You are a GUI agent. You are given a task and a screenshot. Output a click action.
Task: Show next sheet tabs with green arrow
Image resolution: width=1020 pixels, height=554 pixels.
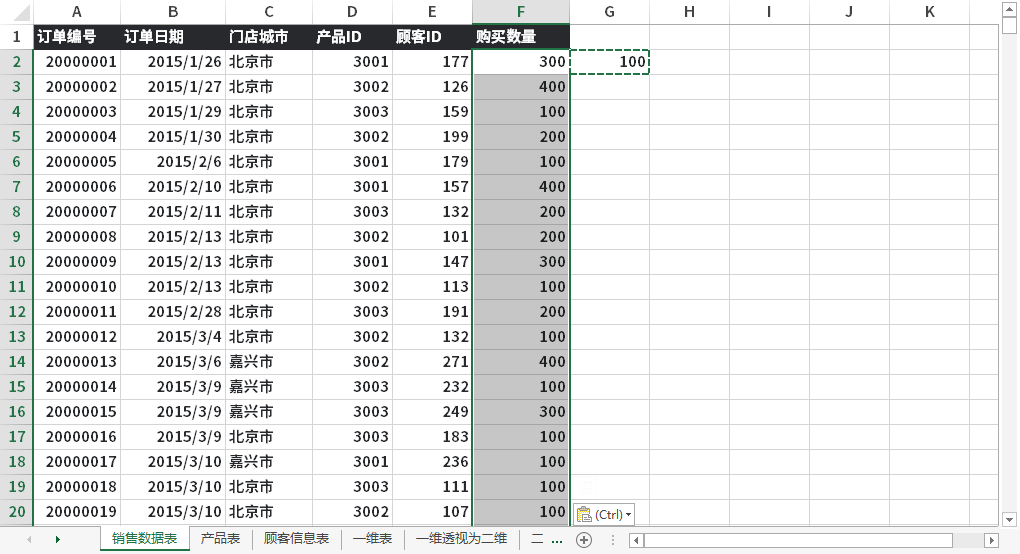coord(58,539)
